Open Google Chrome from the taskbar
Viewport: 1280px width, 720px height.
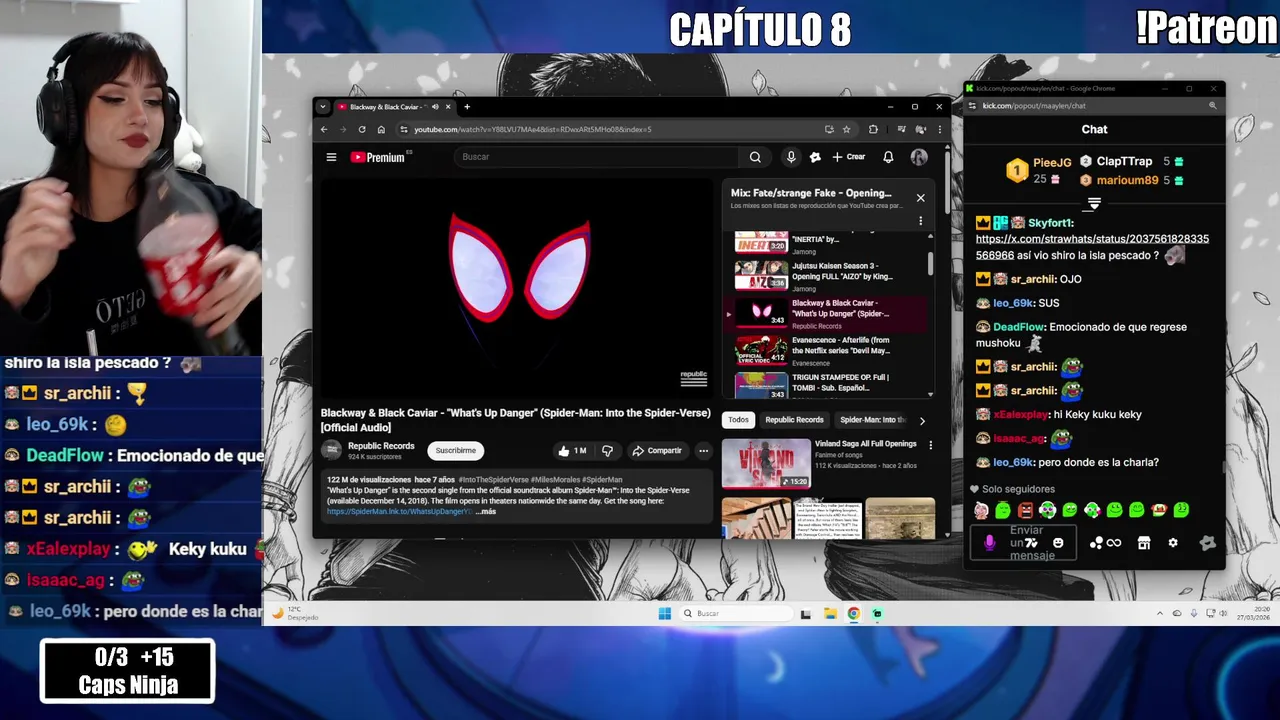coord(854,614)
